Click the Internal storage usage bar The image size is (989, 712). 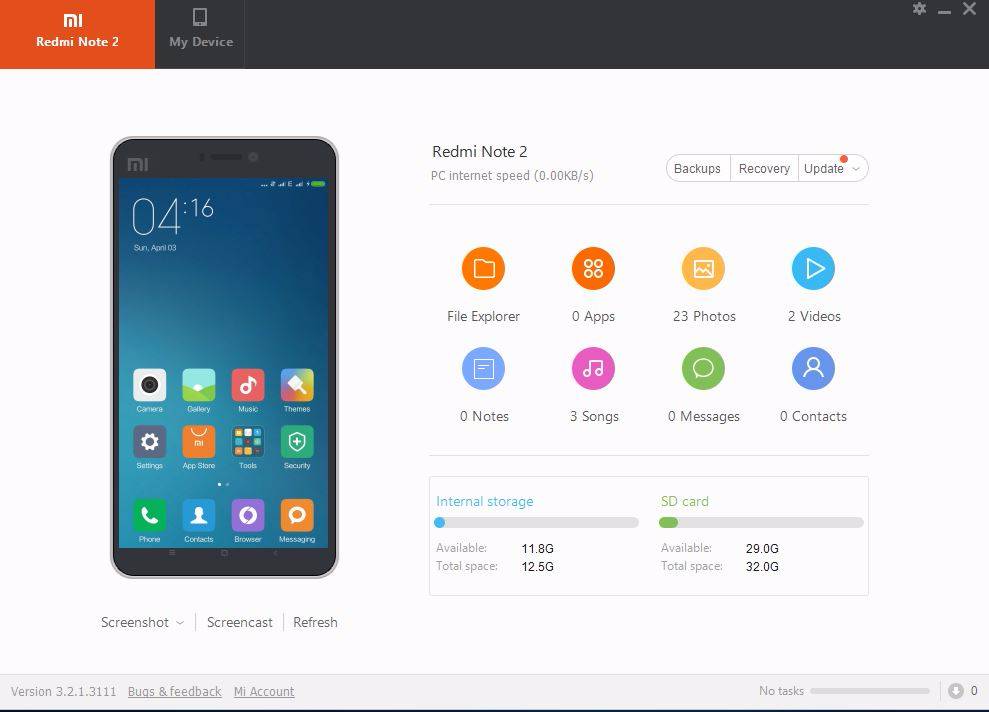(x=537, y=522)
